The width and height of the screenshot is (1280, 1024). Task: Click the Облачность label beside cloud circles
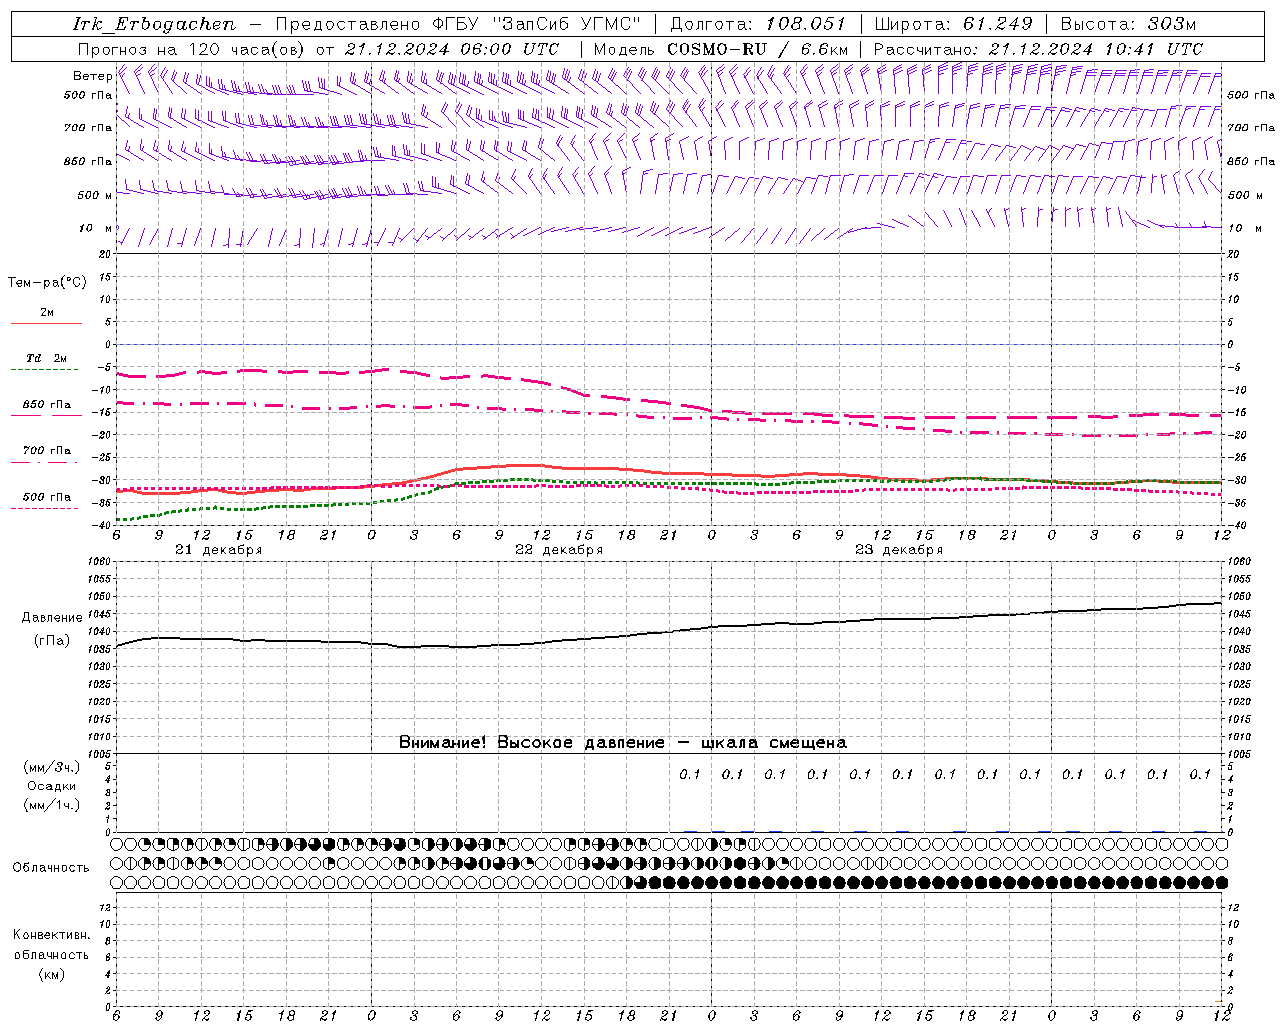(x=51, y=868)
